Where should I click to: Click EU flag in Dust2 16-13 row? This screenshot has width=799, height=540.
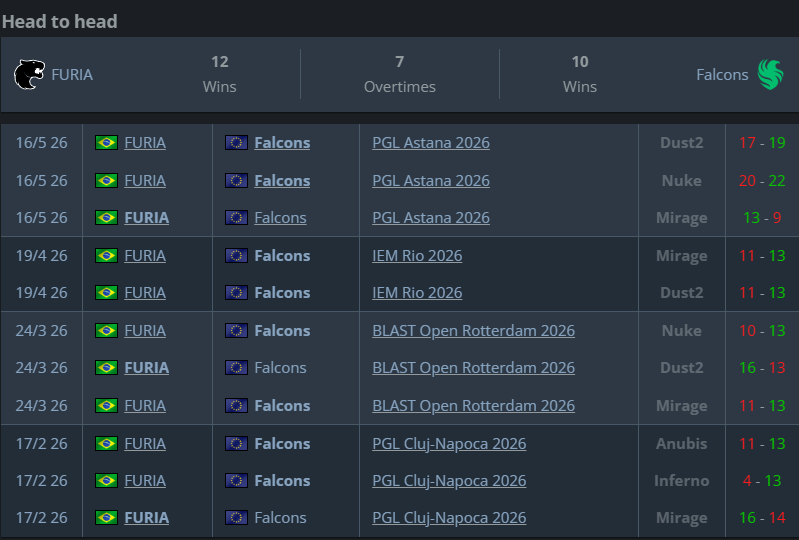(236, 367)
